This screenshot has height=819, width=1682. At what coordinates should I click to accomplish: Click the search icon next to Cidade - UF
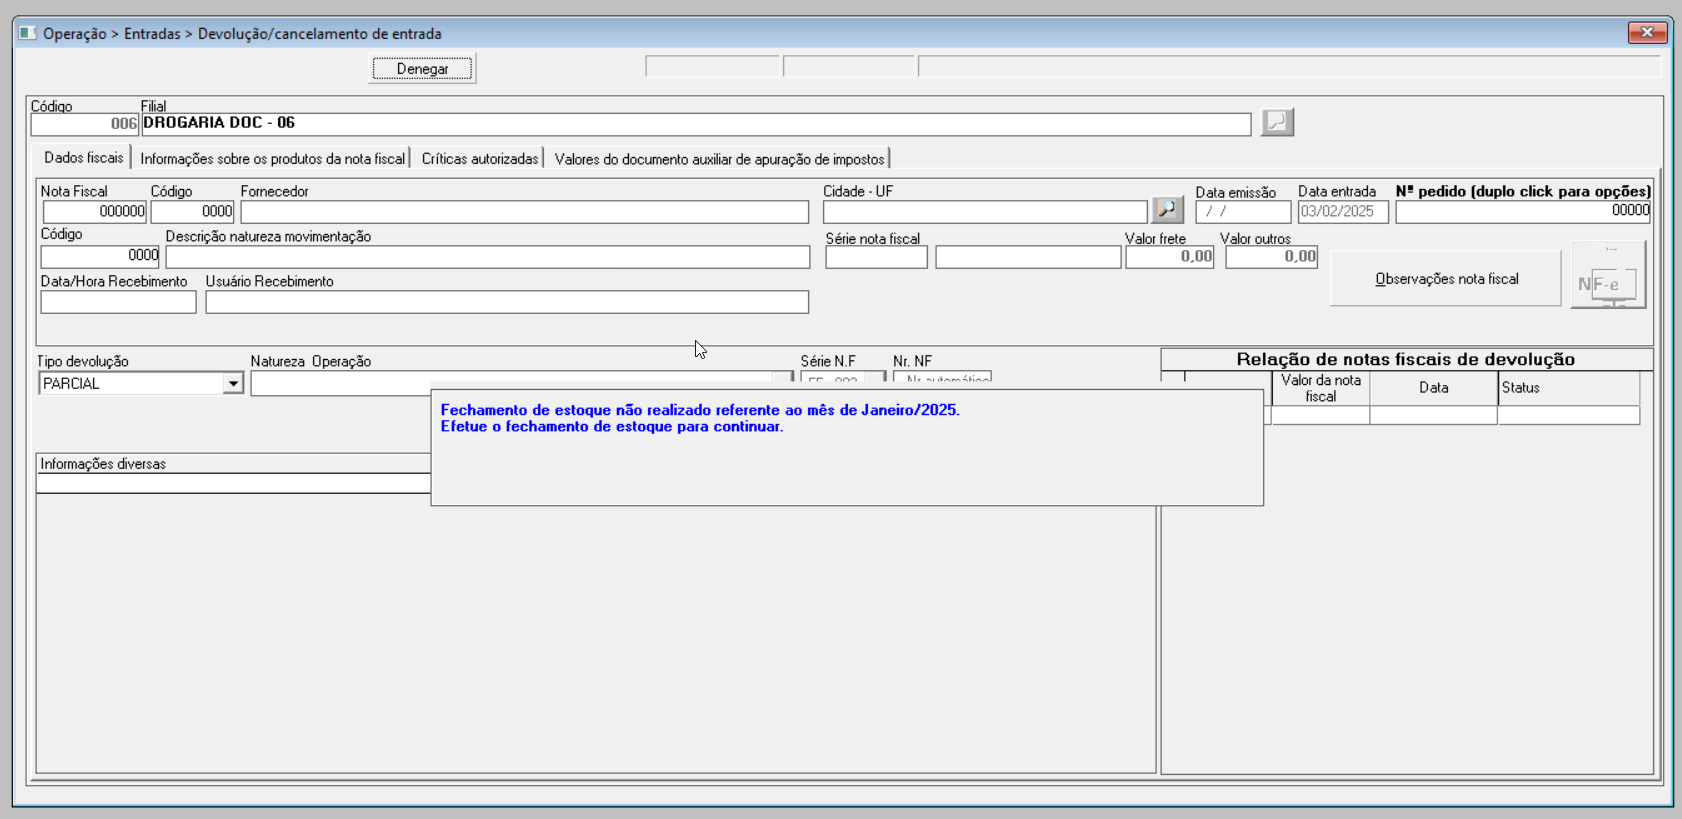(1167, 210)
